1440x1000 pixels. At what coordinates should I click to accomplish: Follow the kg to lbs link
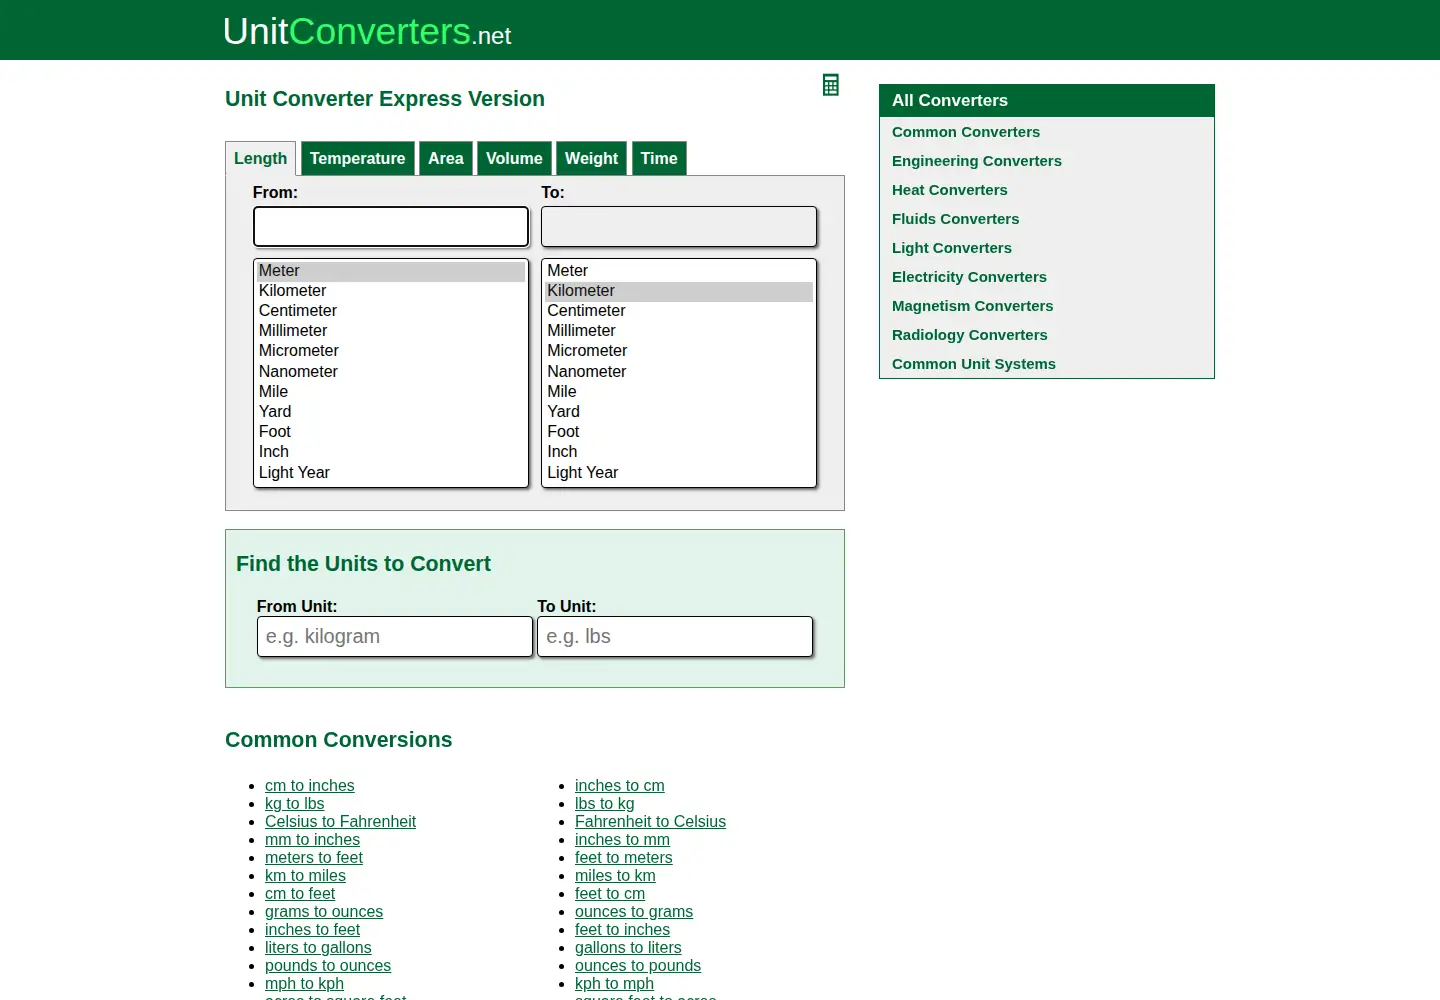pyautogui.click(x=295, y=804)
